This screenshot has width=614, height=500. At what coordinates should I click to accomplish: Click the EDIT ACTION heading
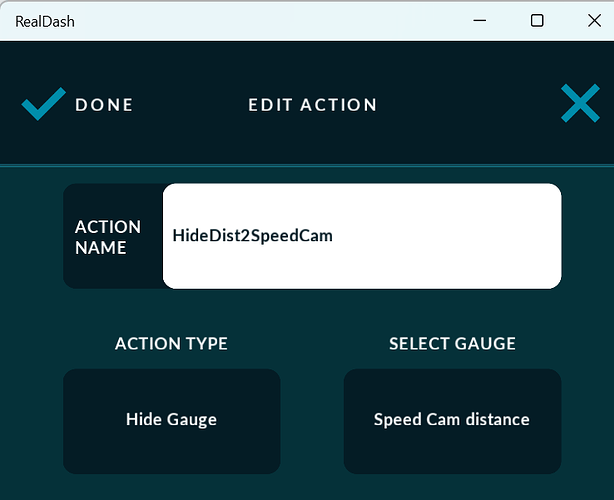tap(312, 105)
